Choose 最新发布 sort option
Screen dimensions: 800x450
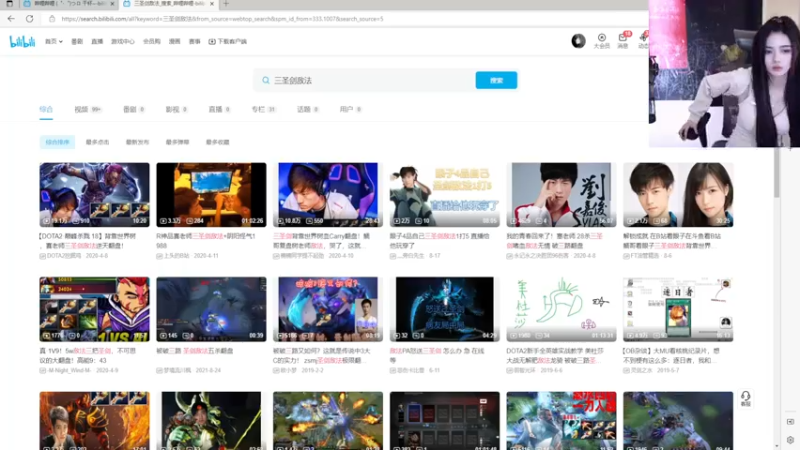pyautogui.click(x=137, y=142)
